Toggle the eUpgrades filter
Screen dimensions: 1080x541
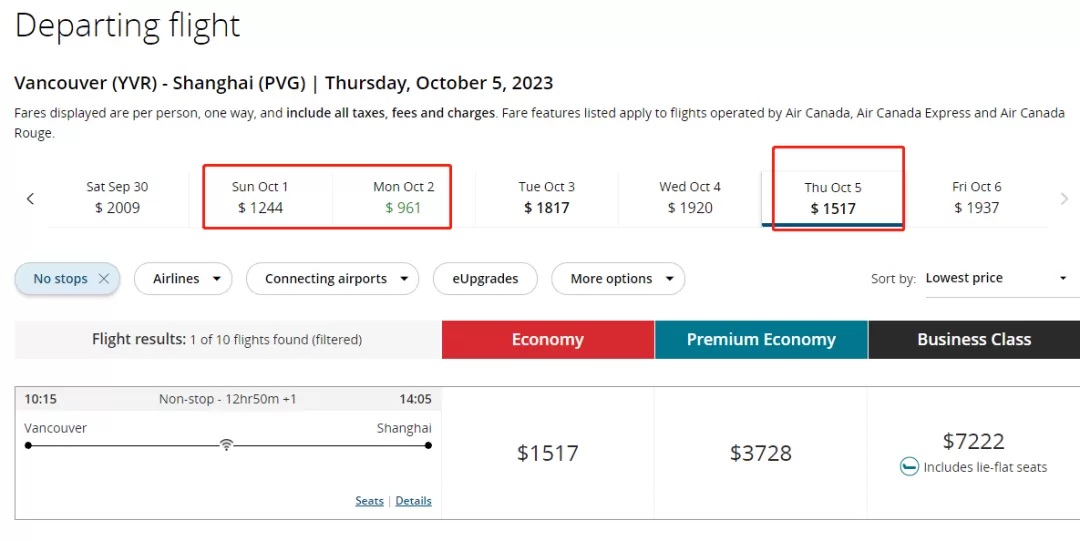485,278
